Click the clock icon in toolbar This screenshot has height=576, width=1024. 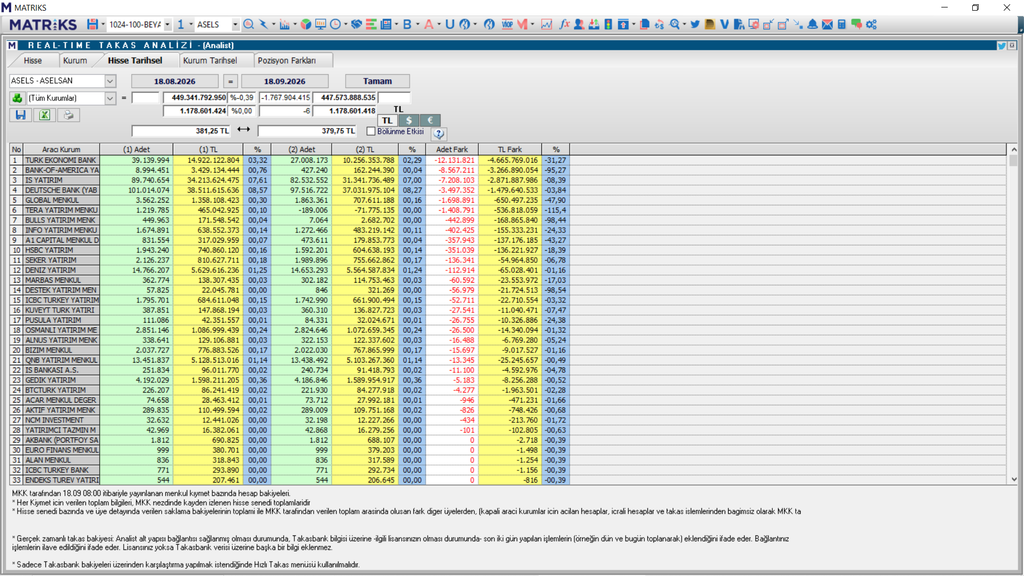coord(335,24)
